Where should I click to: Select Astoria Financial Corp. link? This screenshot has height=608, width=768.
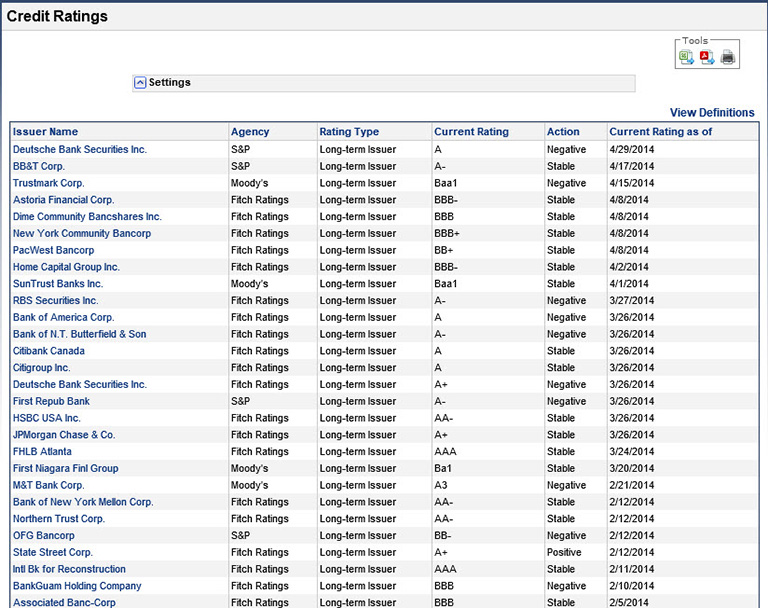tap(63, 200)
